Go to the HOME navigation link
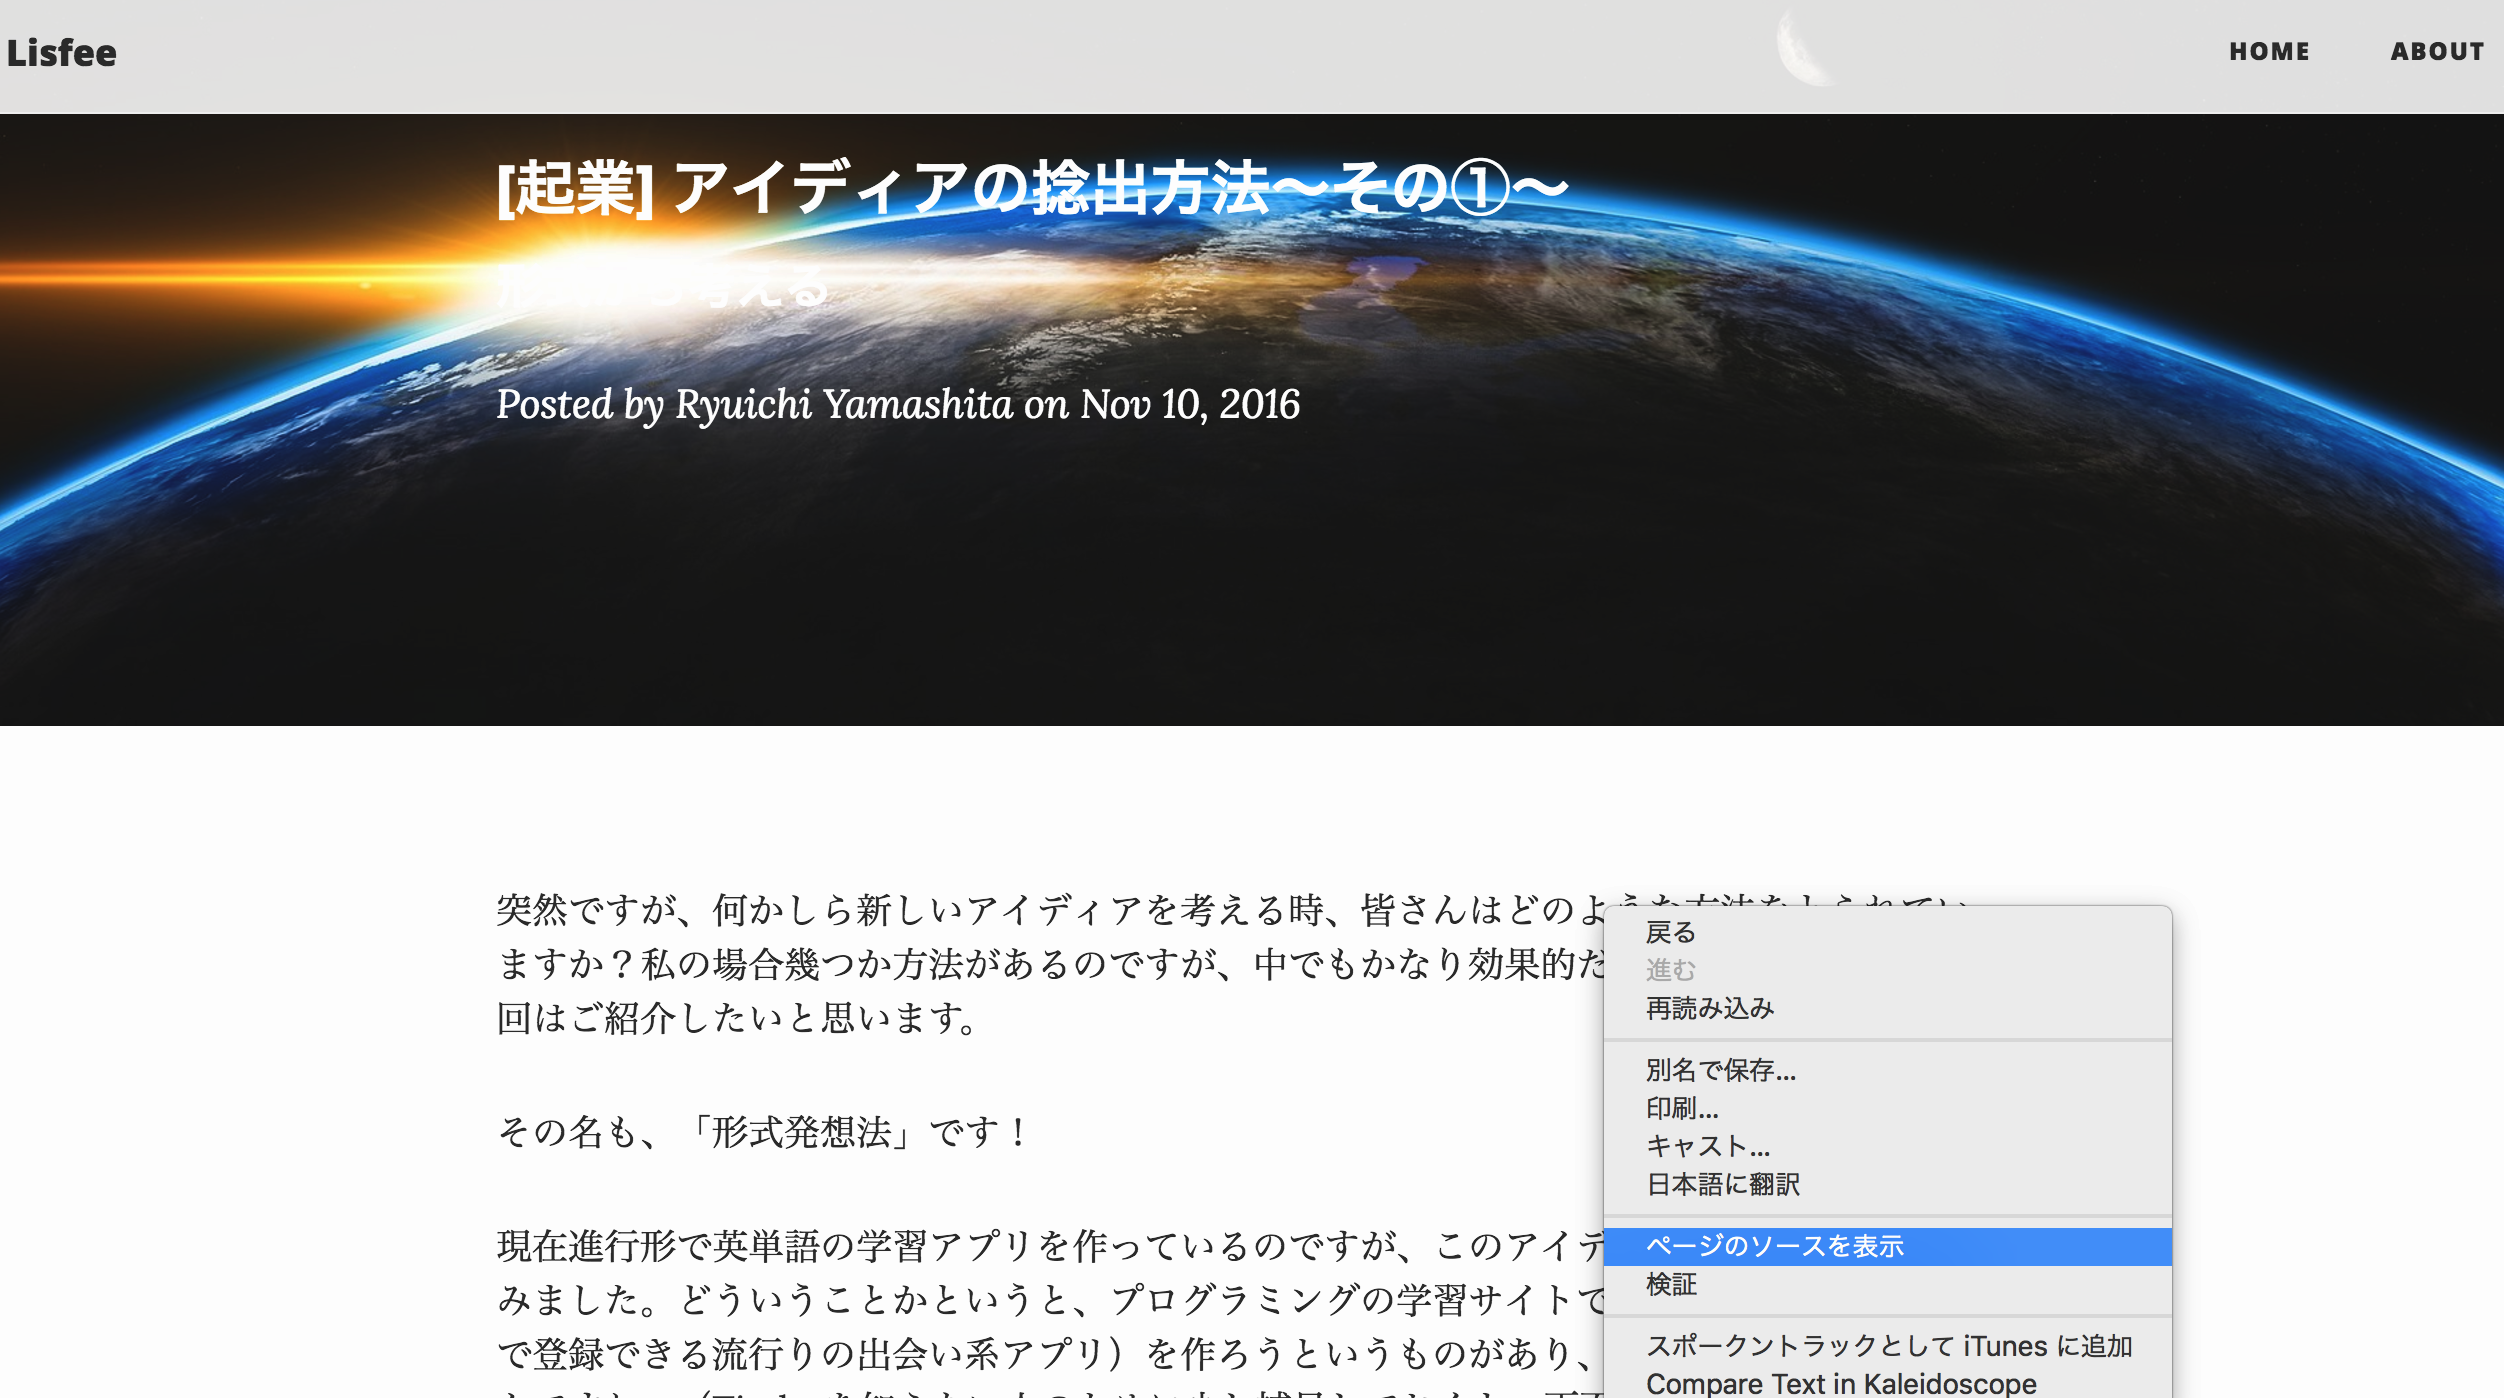The width and height of the screenshot is (2504, 1398). point(2269,52)
